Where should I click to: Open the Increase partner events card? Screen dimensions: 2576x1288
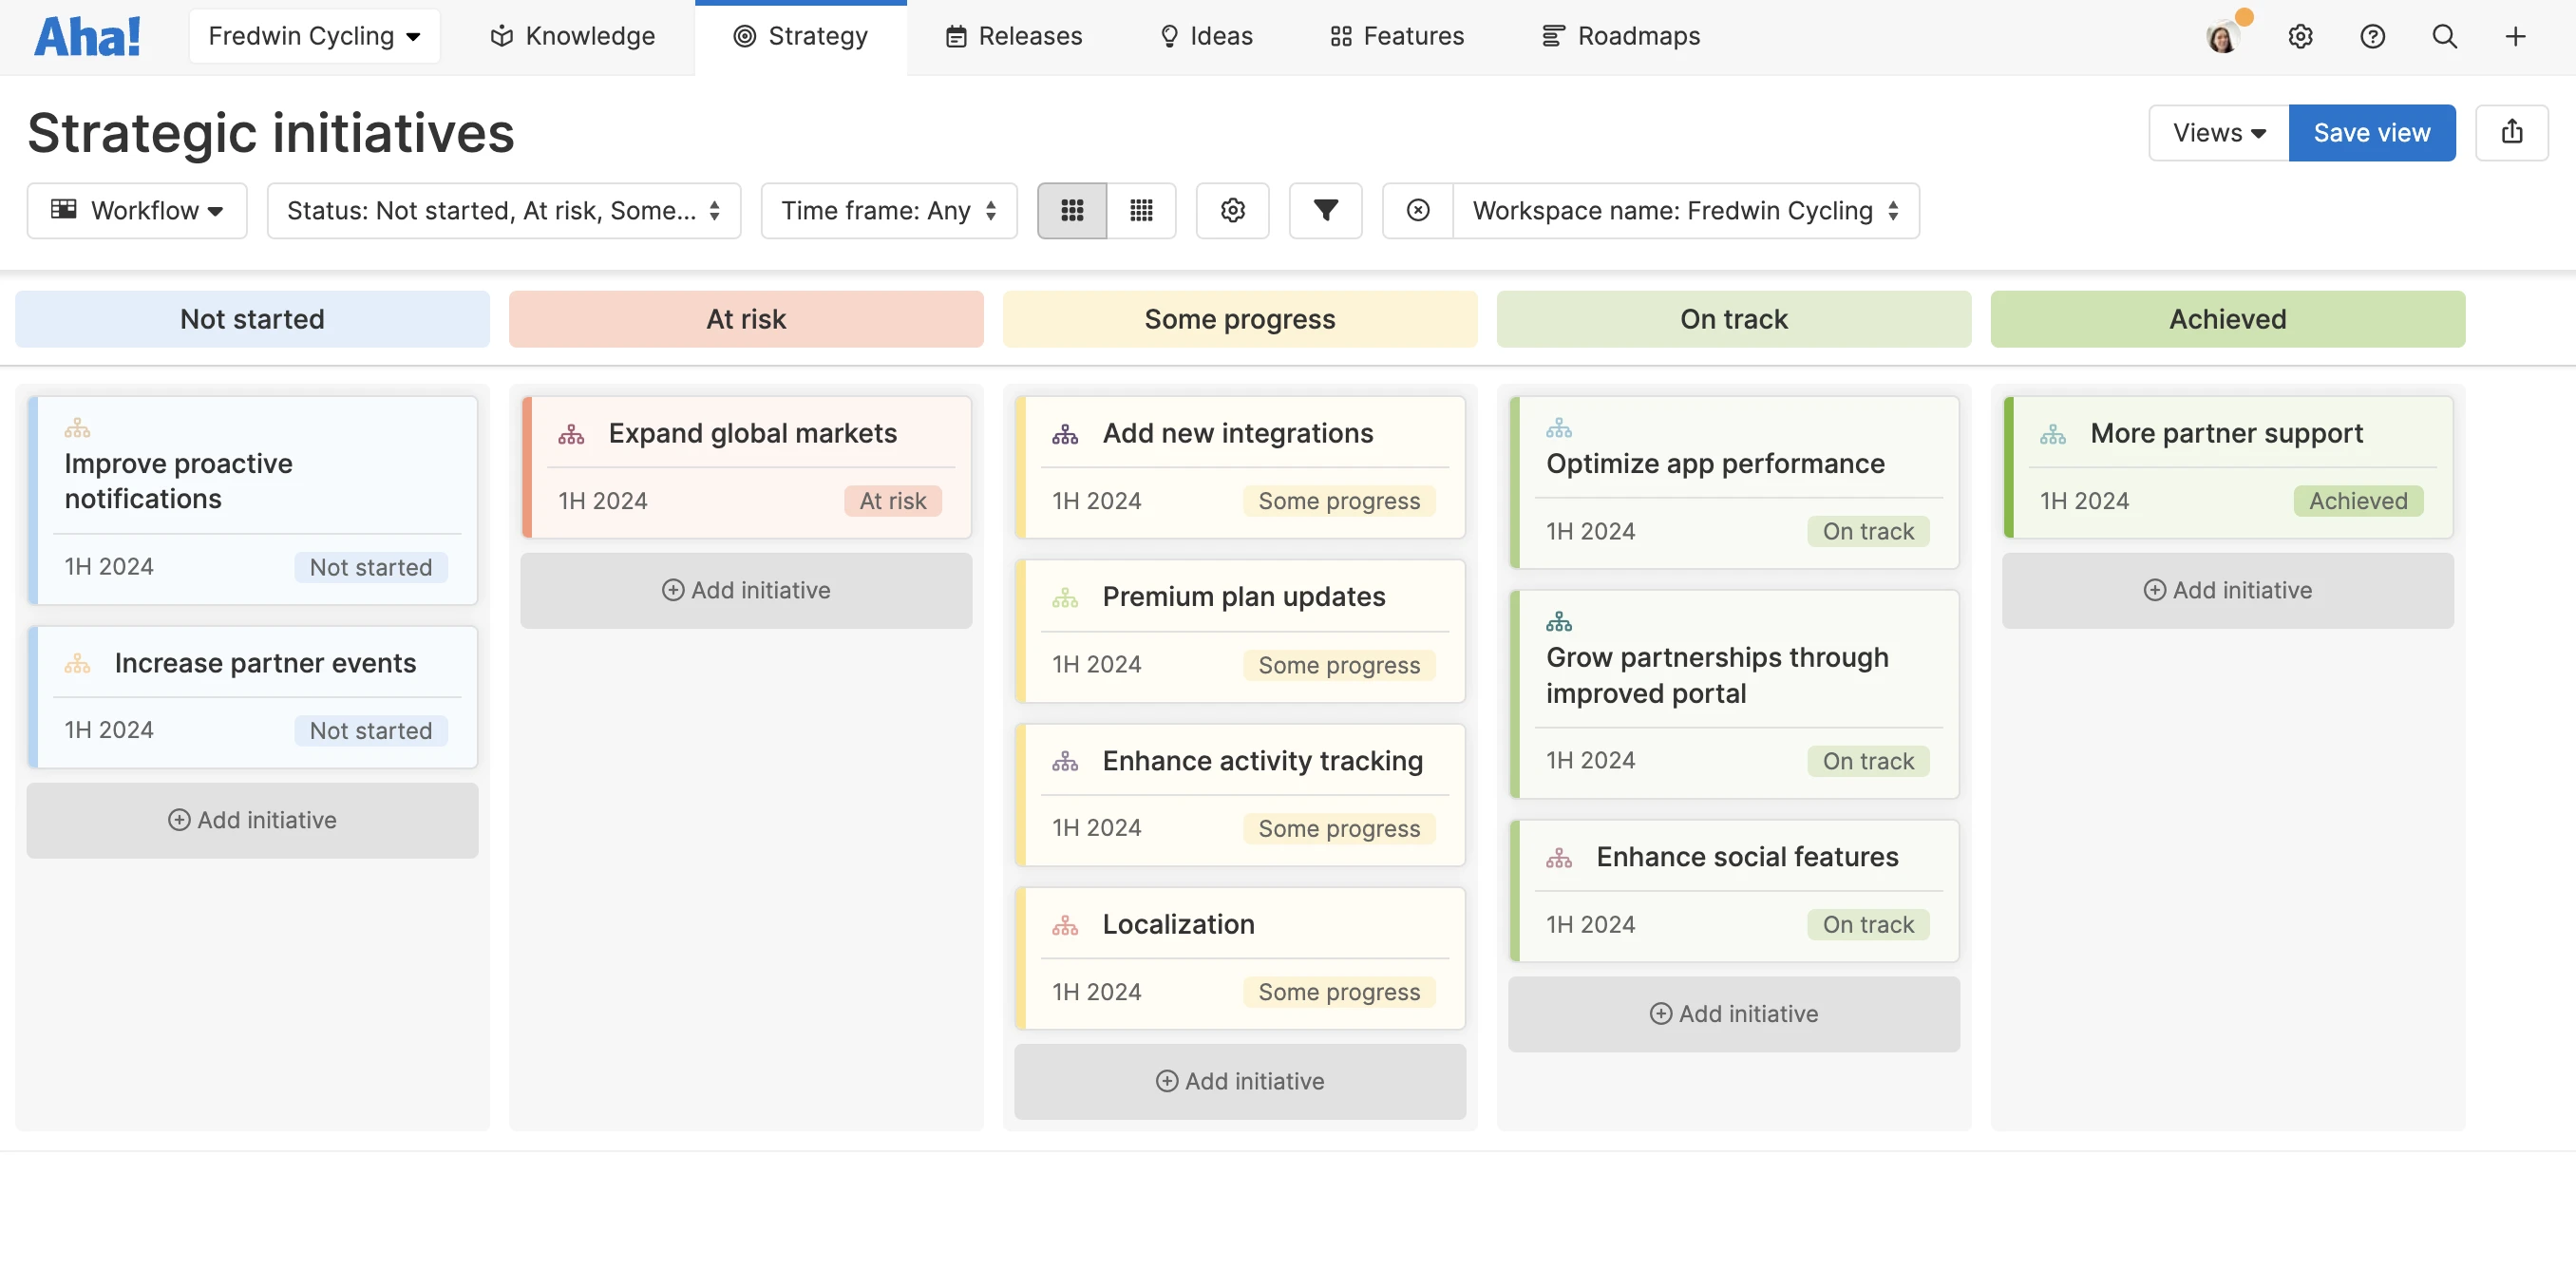(x=264, y=663)
